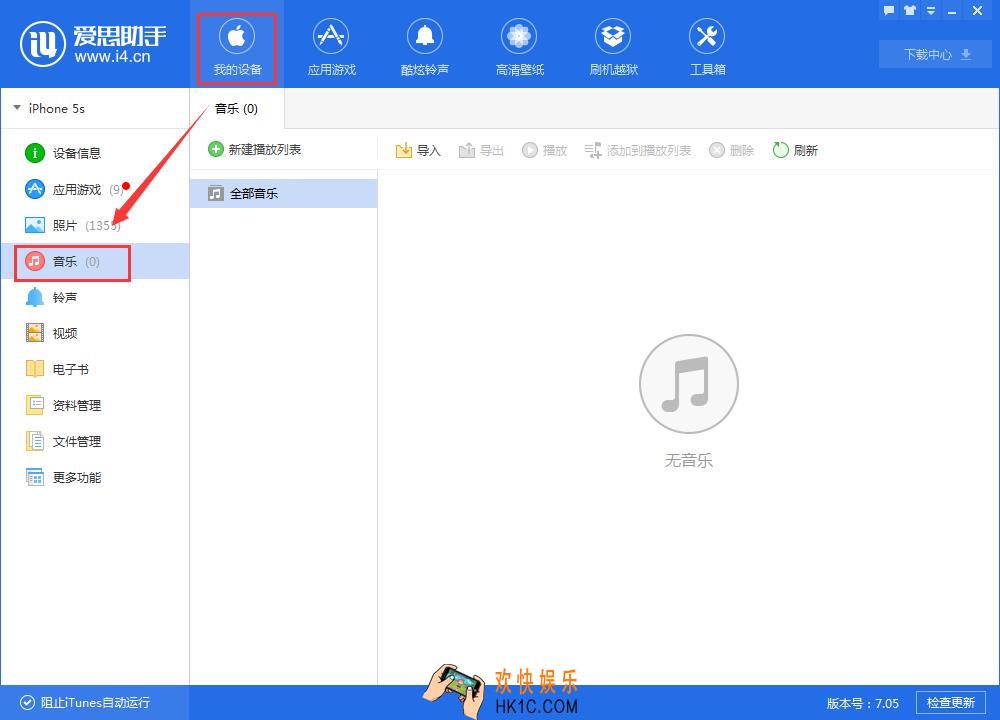Screen dimensions: 1000x720
Task: Click the photos picture icon
Action: click(34, 225)
